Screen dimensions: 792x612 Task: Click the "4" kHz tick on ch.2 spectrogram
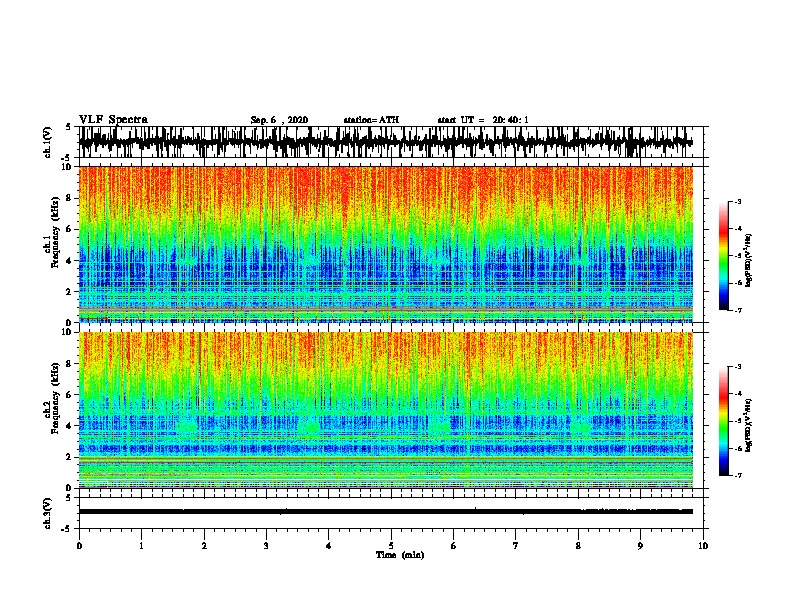click(x=69, y=426)
